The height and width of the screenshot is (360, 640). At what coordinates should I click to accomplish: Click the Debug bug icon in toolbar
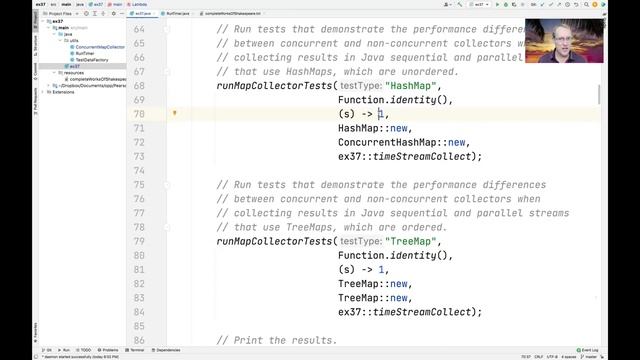(506, 4)
